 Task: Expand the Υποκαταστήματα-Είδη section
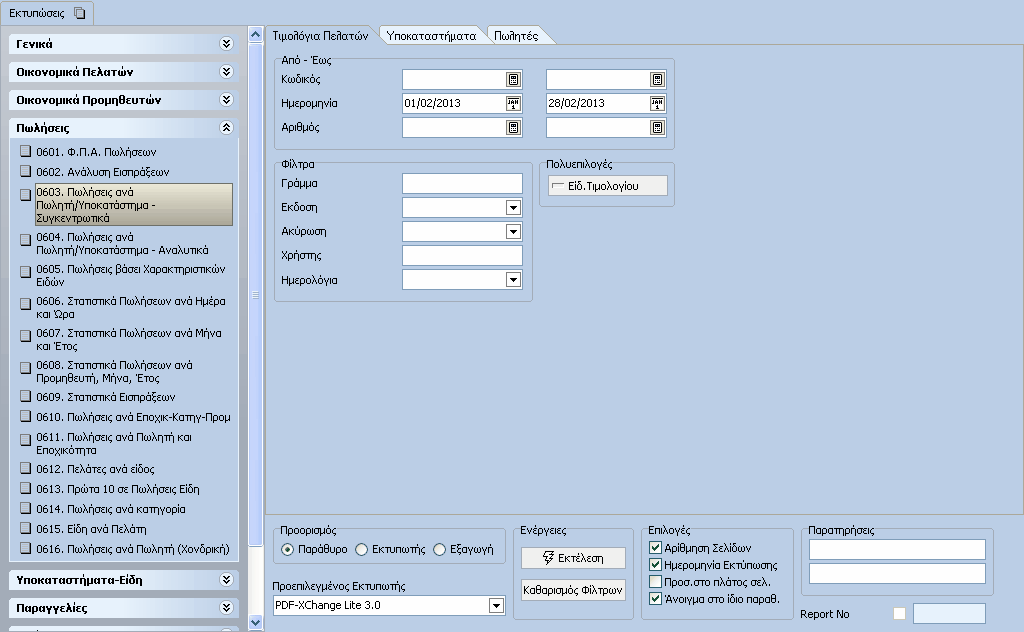226,580
